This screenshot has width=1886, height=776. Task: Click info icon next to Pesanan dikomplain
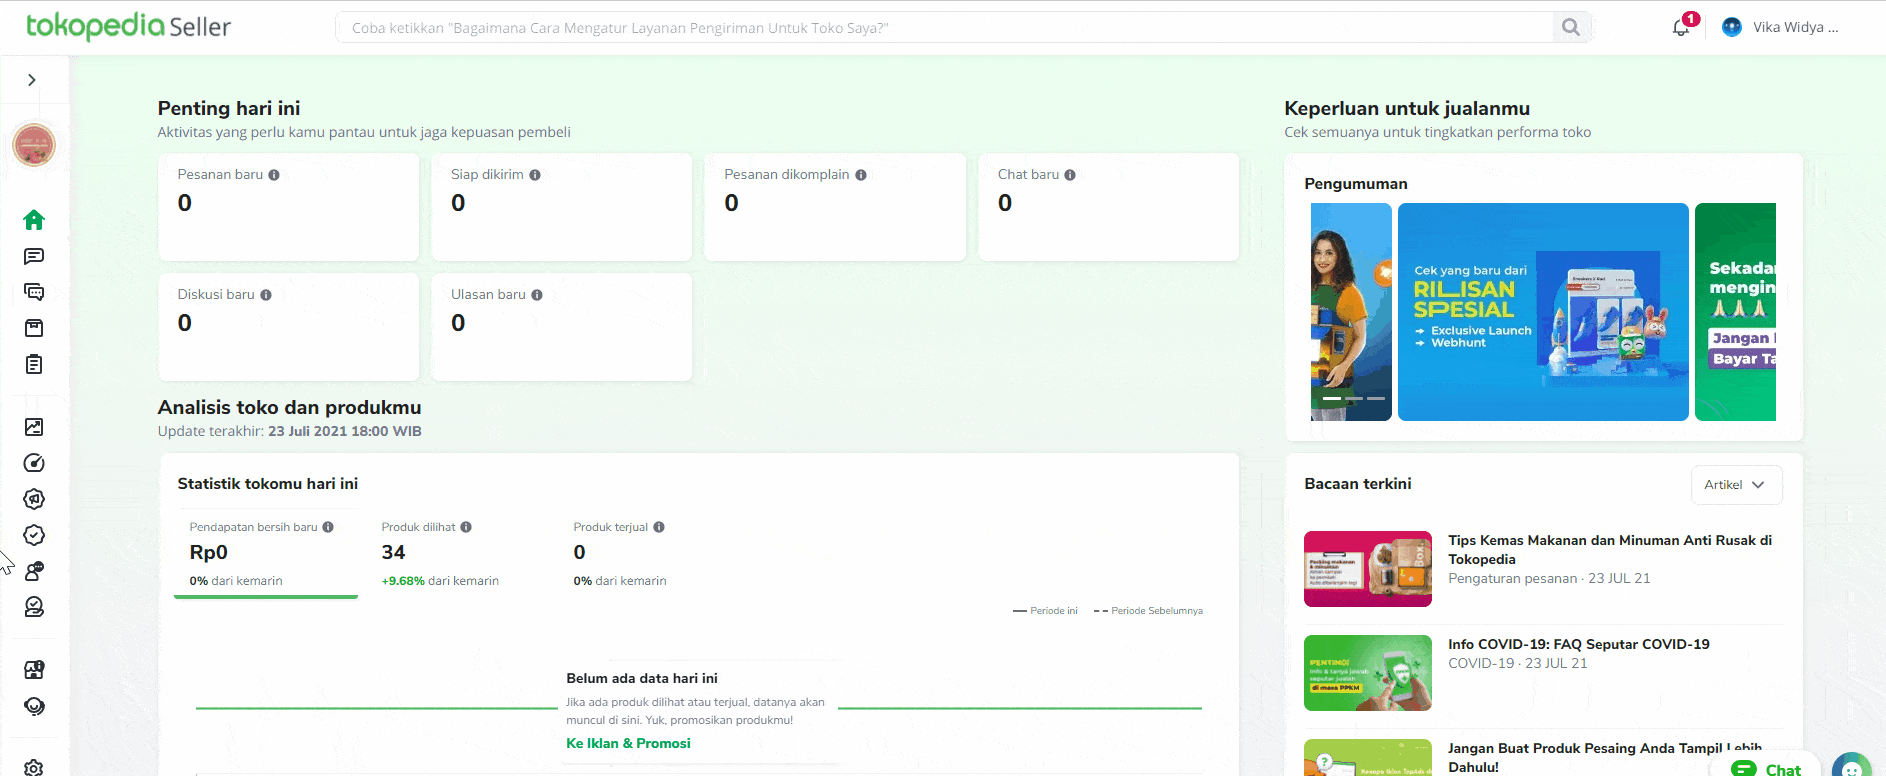(x=861, y=175)
